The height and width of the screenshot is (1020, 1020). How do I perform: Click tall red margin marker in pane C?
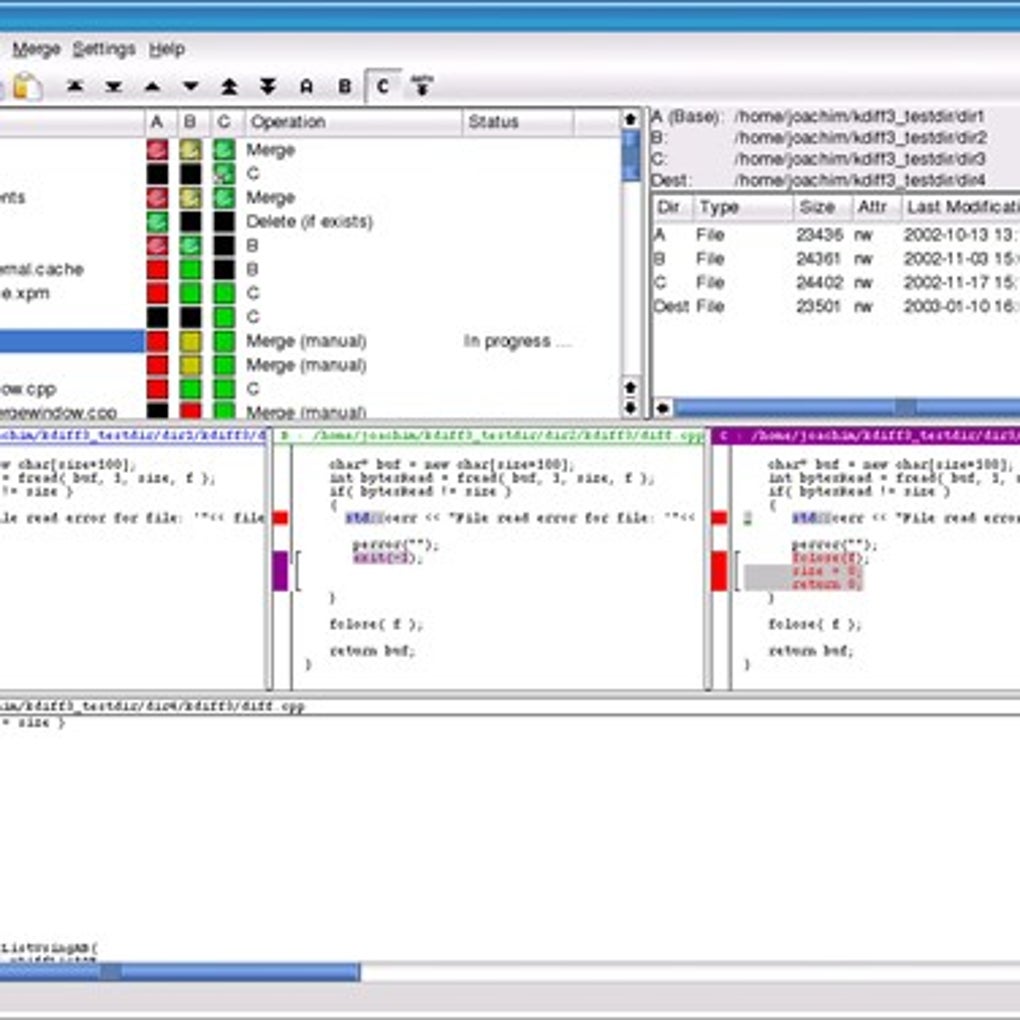(719, 570)
